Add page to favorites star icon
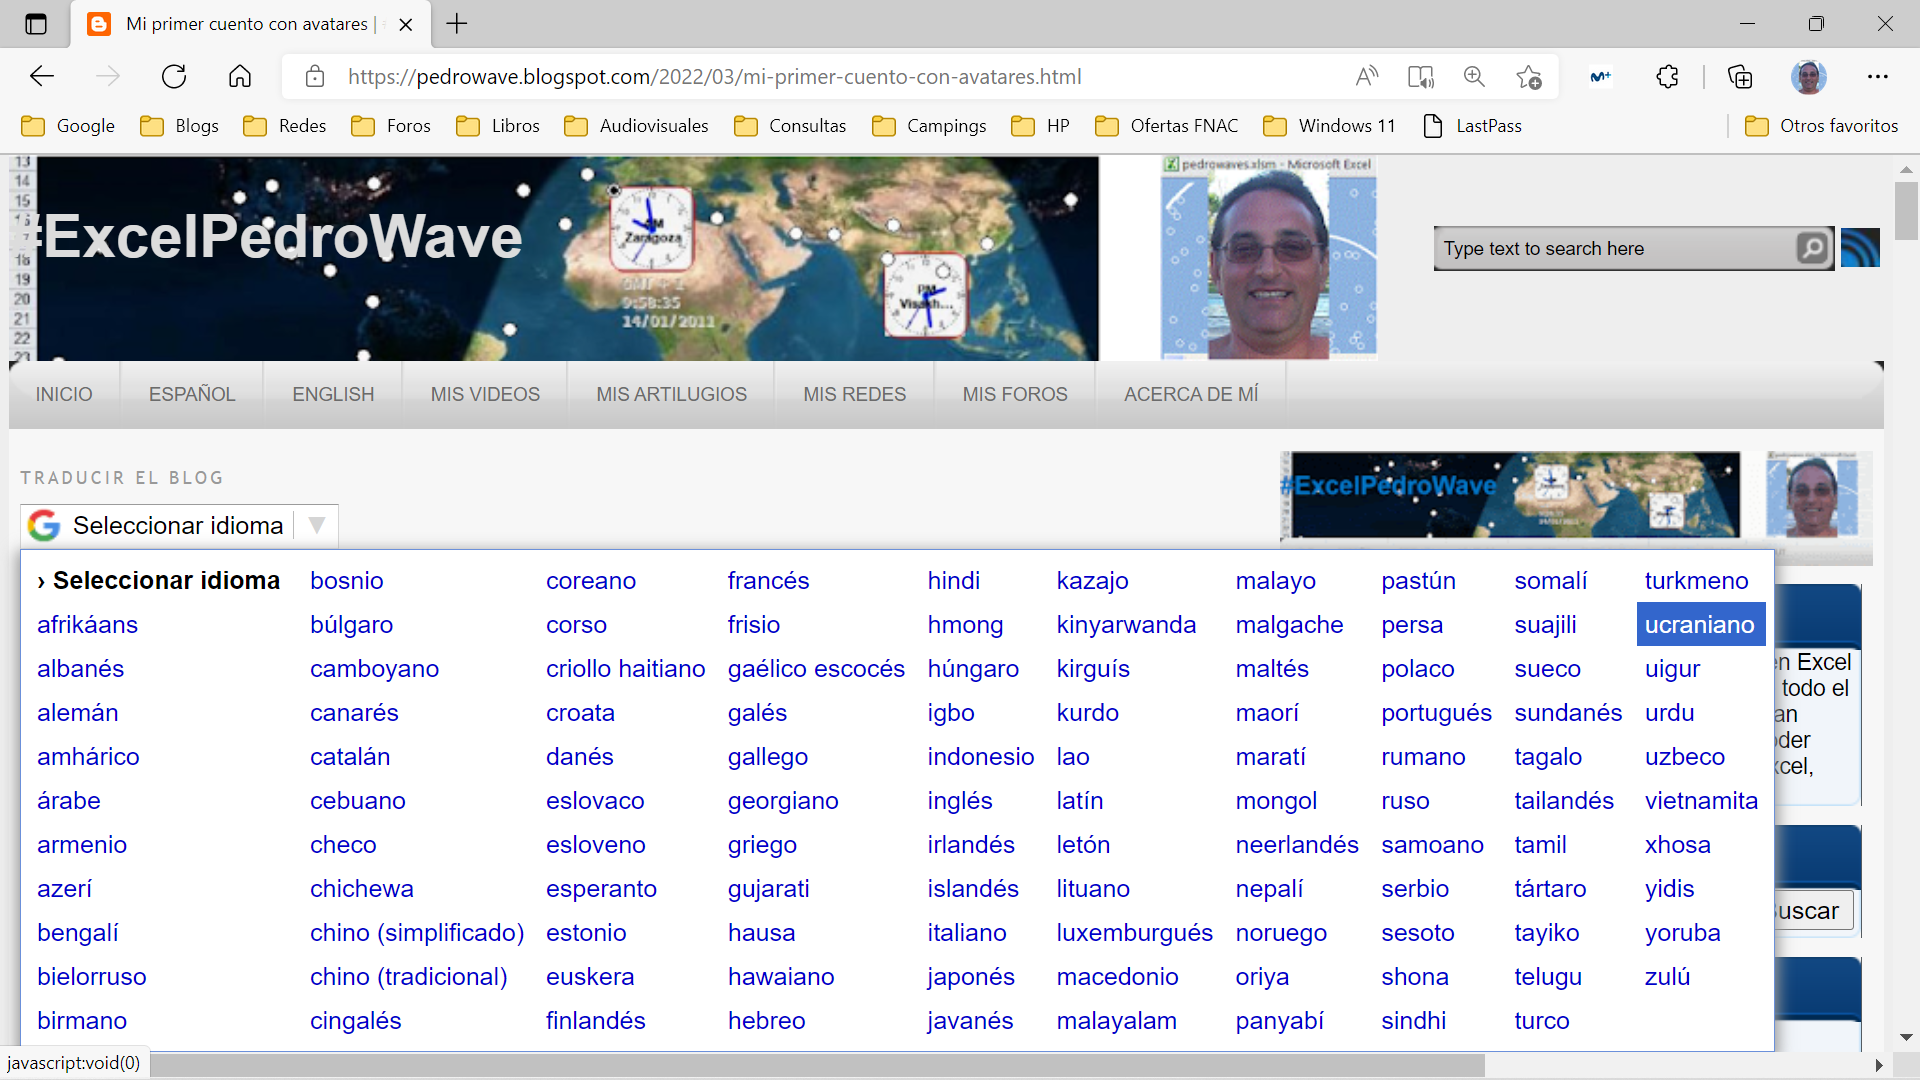Screen dimensions: 1920x1080 coord(1528,77)
